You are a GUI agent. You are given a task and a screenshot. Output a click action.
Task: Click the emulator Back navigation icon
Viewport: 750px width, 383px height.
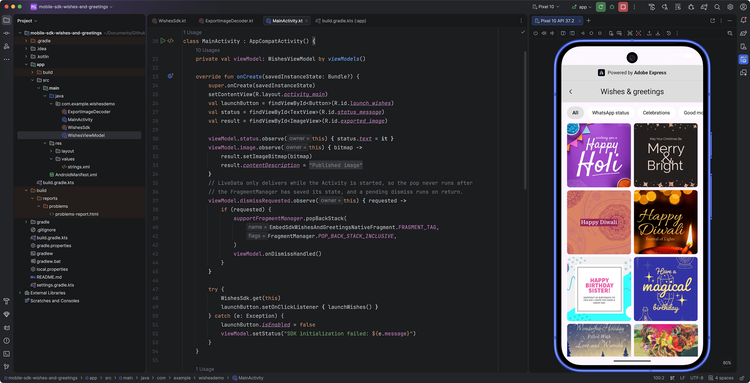(583, 33)
